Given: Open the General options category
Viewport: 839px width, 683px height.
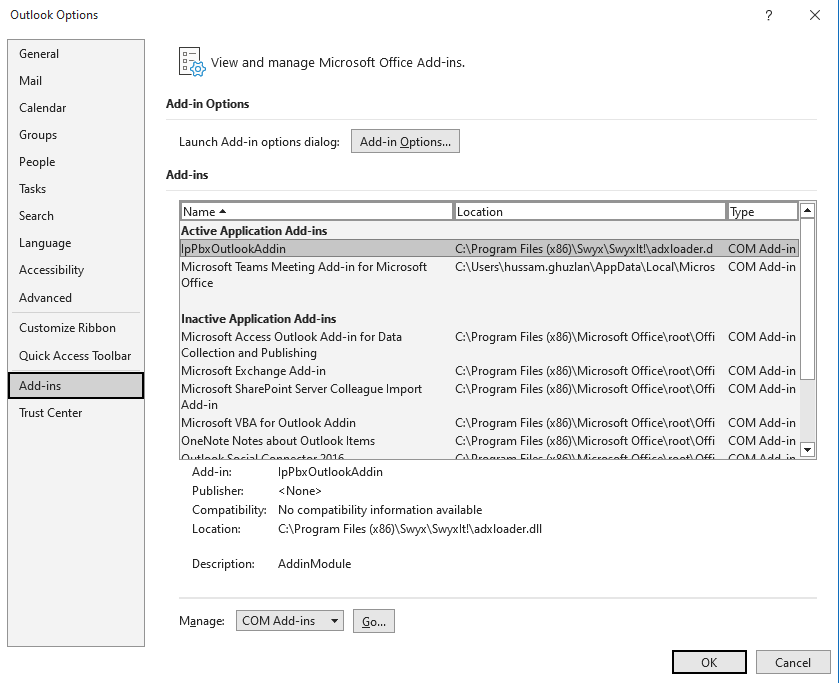Looking at the screenshot, I should (x=39, y=54).
